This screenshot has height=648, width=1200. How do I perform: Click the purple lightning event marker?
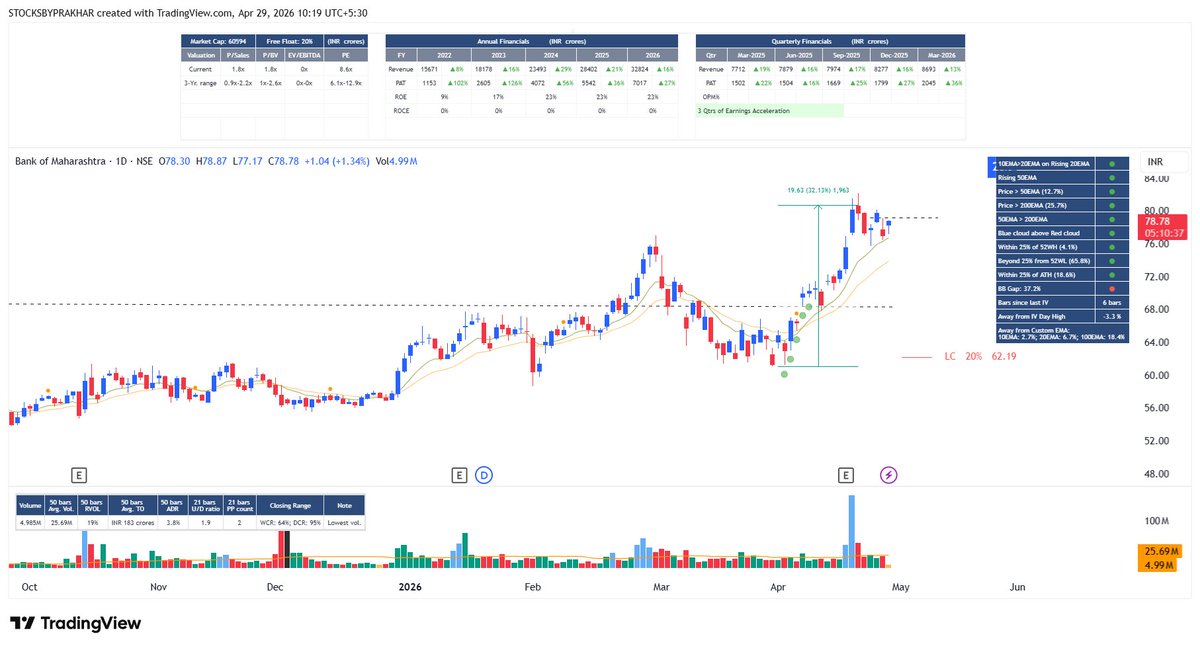click(x=888, y=475)
